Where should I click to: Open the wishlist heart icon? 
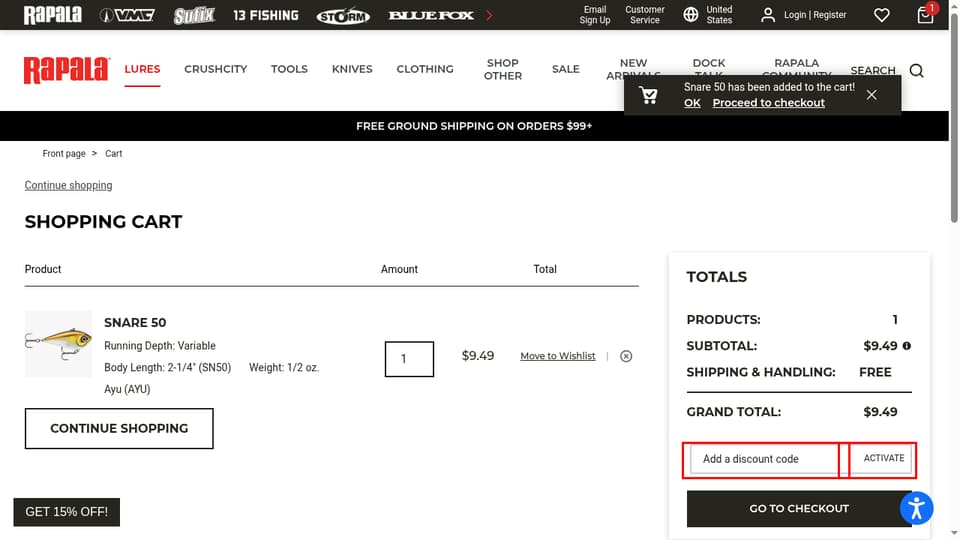click(882, 15)
